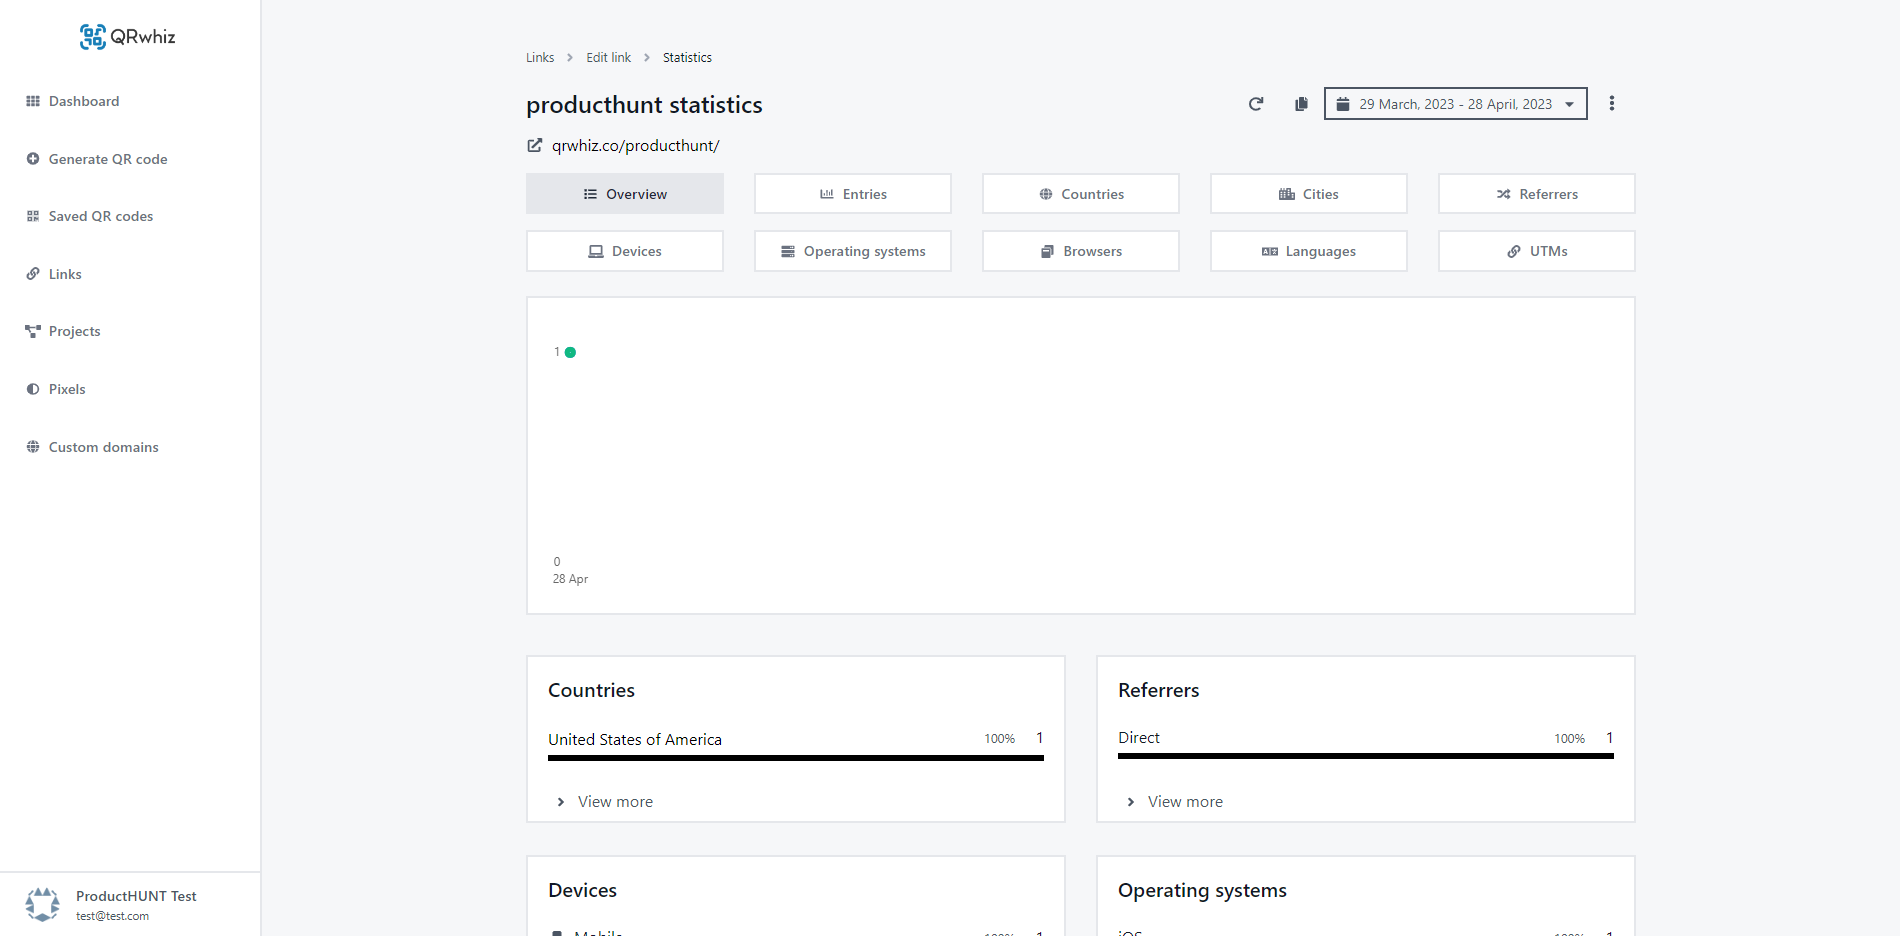Open Generate QR code page
1900x936 pixels.
pyautogui.click(x=108, y=159)
